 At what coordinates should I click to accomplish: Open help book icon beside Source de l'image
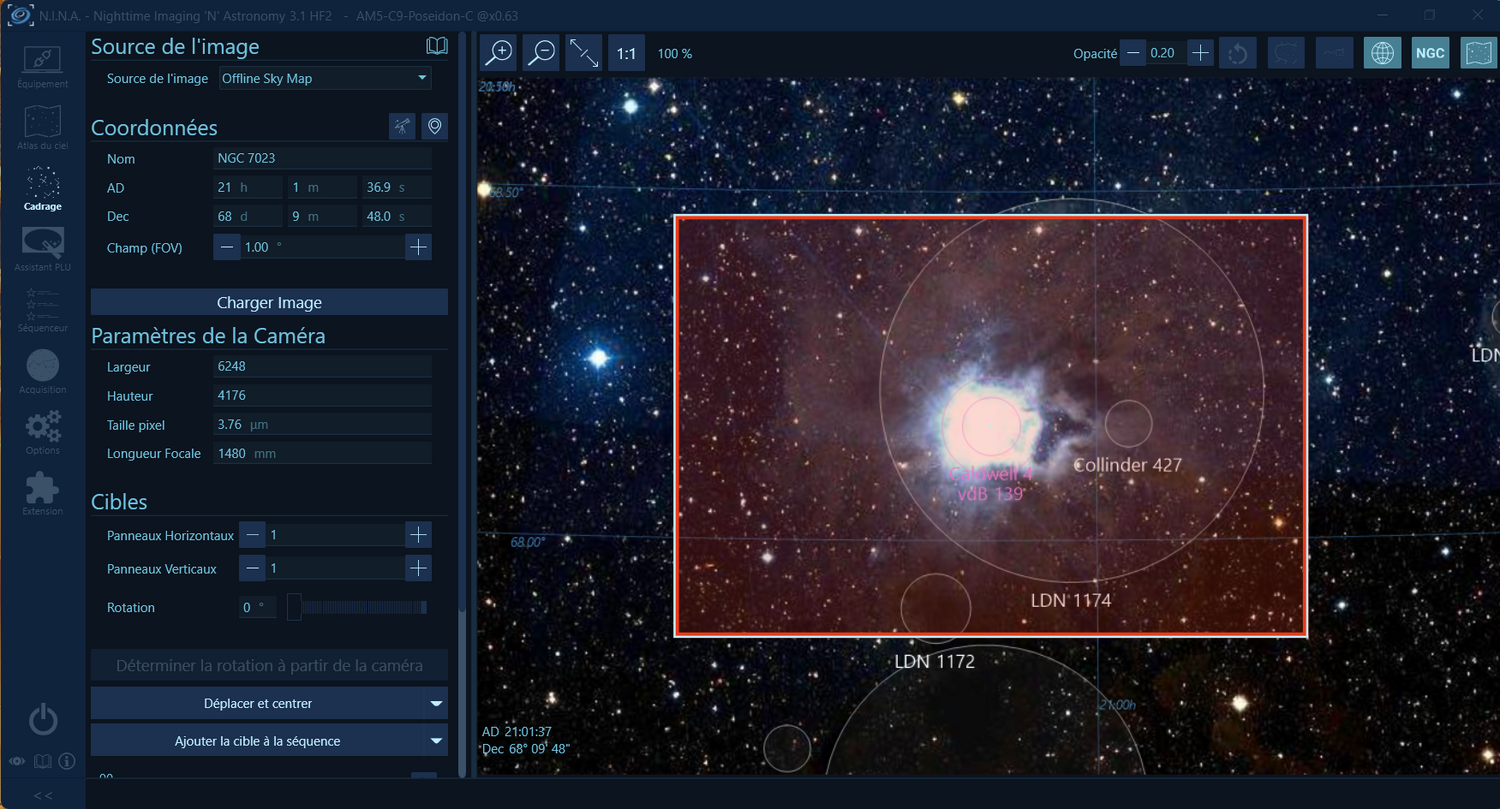(437, 46)
